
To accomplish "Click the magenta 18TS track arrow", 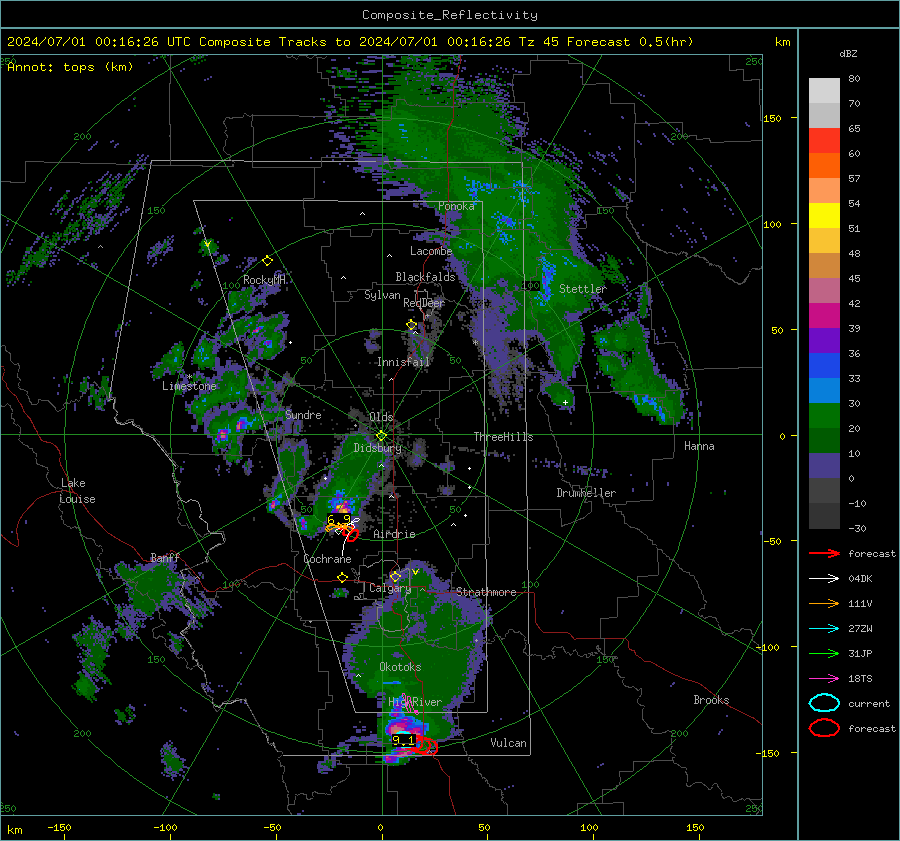I will [824, 679].
